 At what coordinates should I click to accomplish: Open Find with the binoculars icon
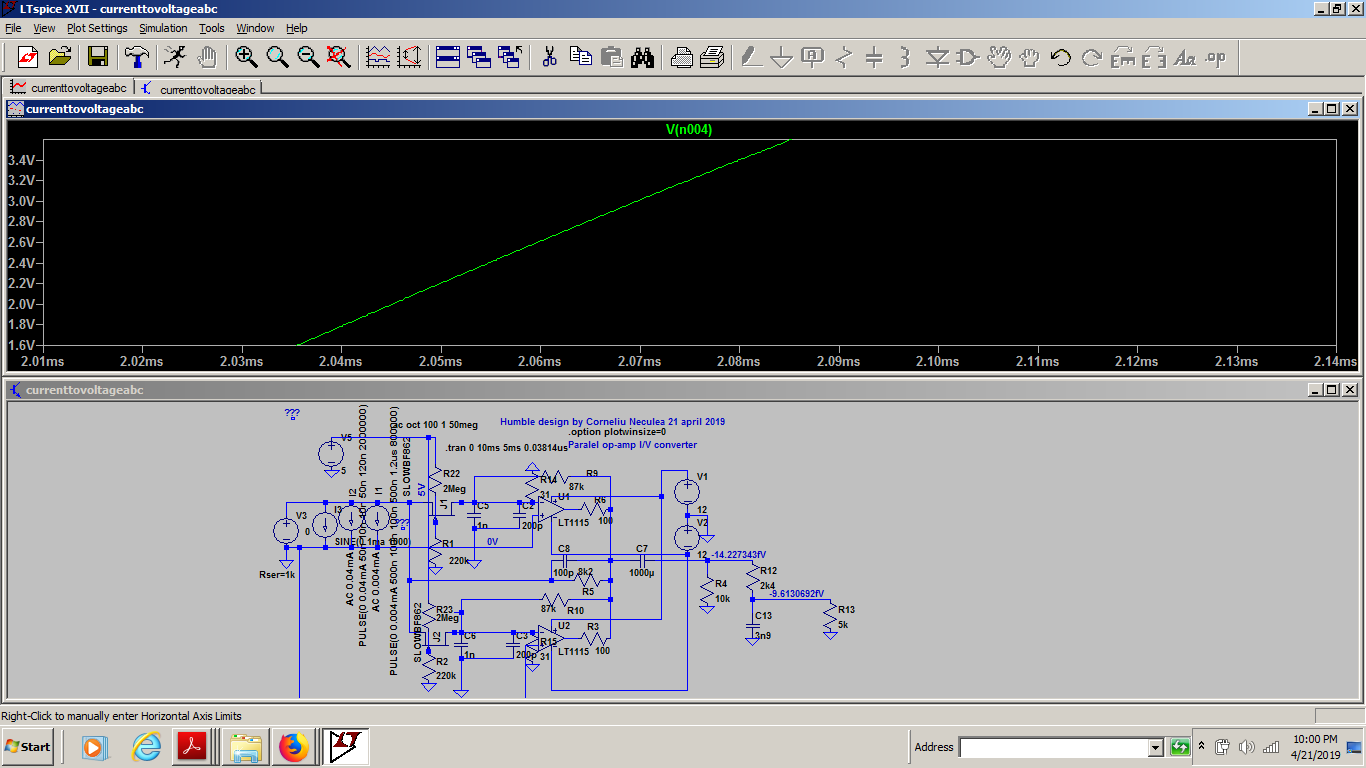coord(642,57)
